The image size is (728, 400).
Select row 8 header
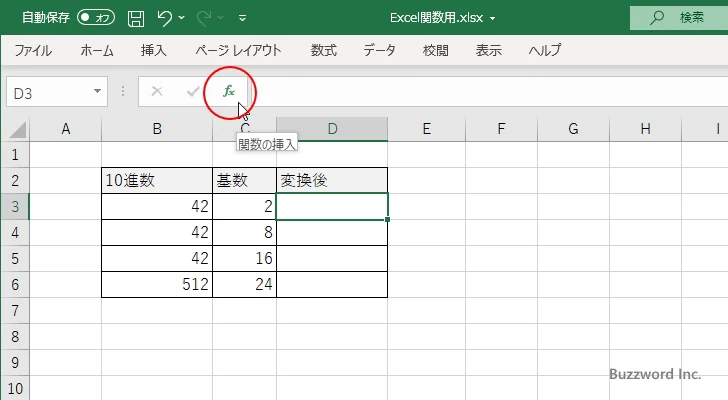[15, 336]
